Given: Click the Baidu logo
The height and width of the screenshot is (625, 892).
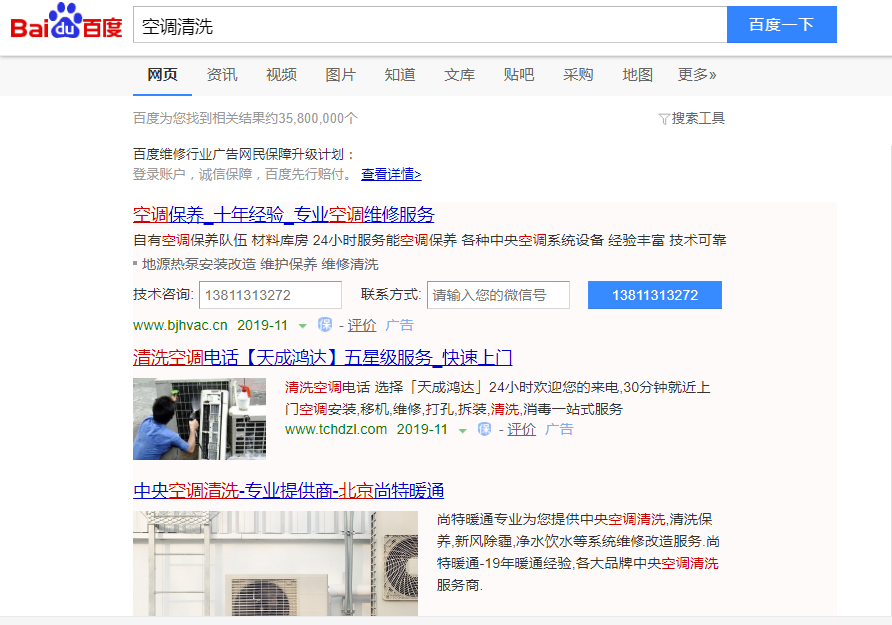Looking at the screenshot, I should point(67,22).
